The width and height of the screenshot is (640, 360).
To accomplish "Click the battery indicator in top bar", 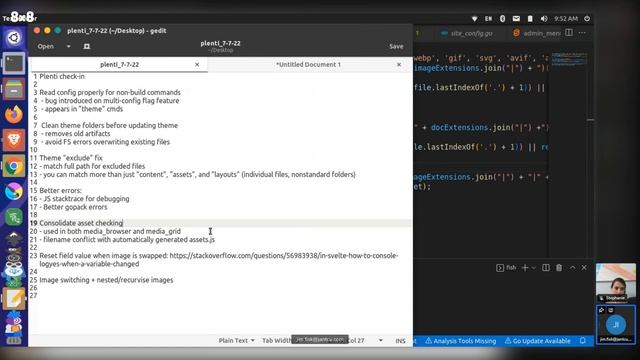I will [530, 19].
